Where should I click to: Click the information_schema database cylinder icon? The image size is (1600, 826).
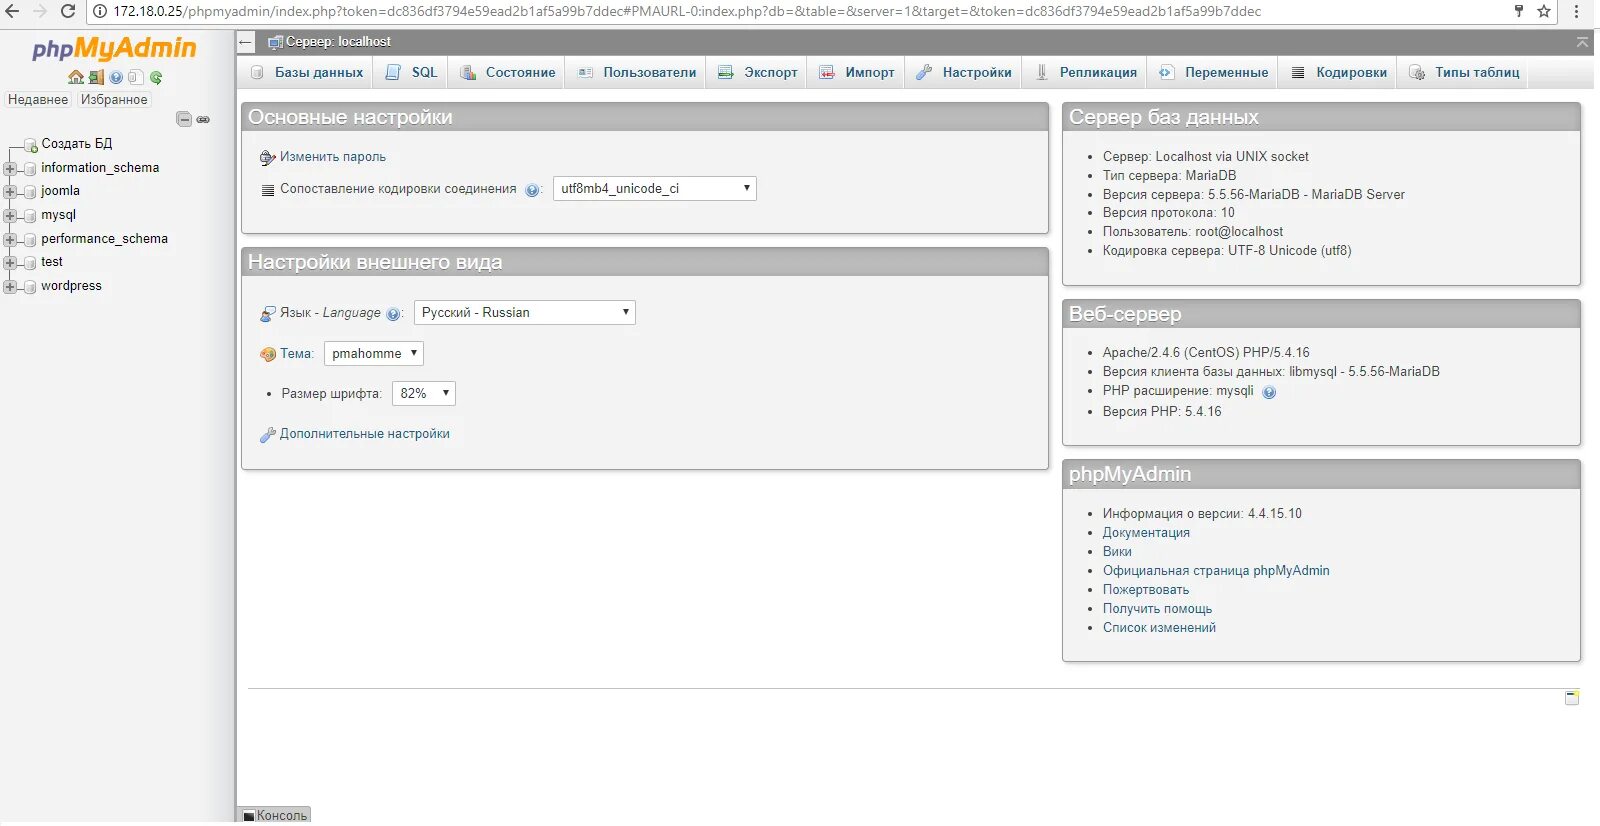[30, 169]
